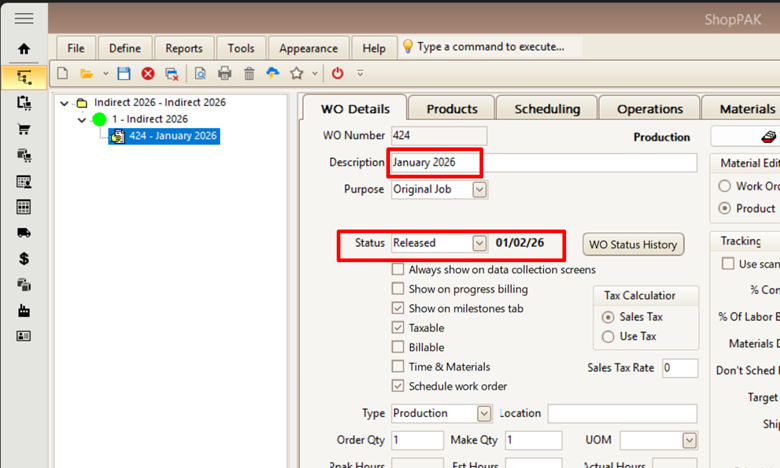Open the Reports menu

pyautogui.click(x=183, y=48)
